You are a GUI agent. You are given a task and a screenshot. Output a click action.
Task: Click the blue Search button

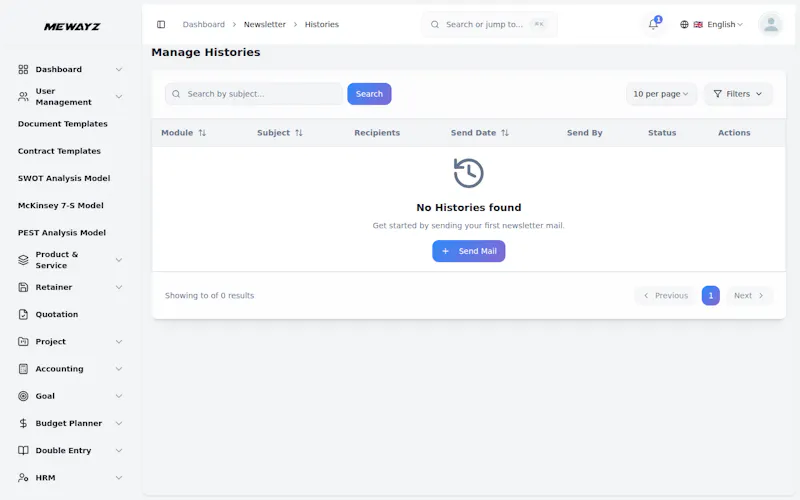click(369, 94)
